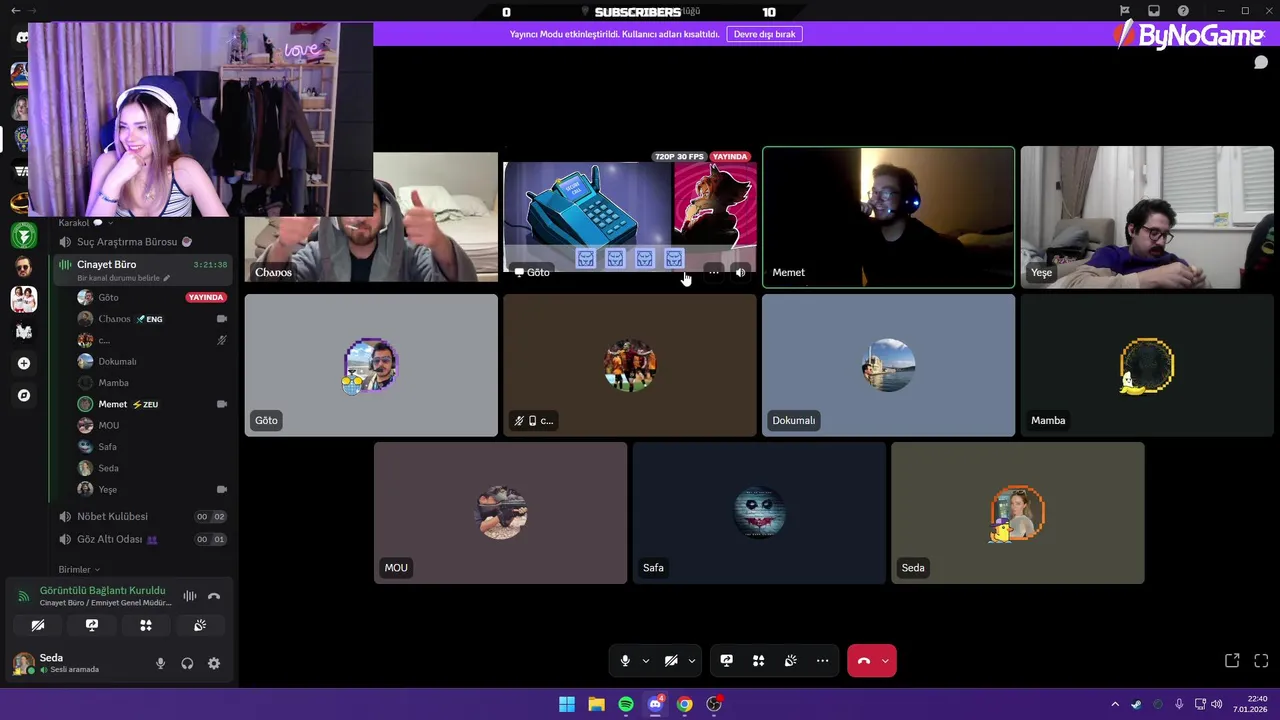Click Görüntülü Bağlantı Kuruldu connection status
This screenshot has width=1280, height=720.
point(102,591)
